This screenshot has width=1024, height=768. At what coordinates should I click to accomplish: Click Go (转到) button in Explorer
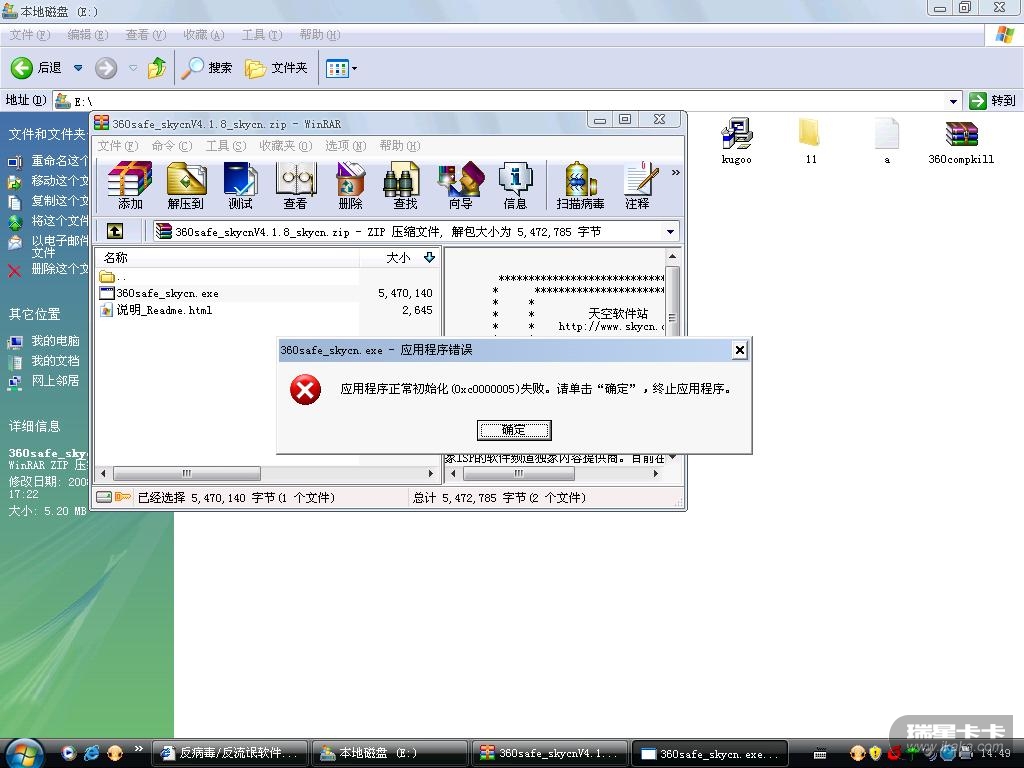coord(993,101)
